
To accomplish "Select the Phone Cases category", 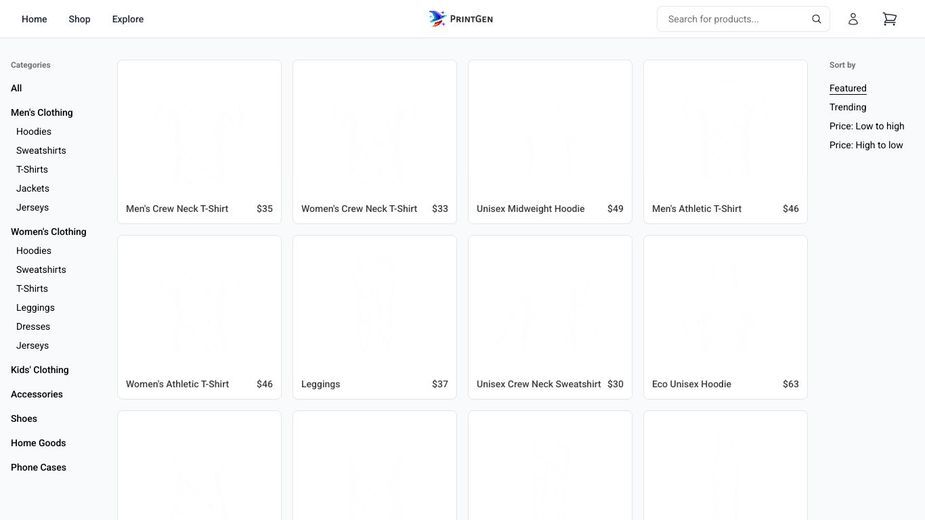I will (38, 467).
